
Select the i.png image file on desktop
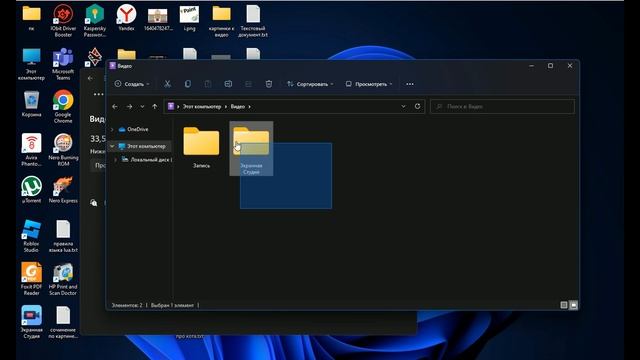189,18
